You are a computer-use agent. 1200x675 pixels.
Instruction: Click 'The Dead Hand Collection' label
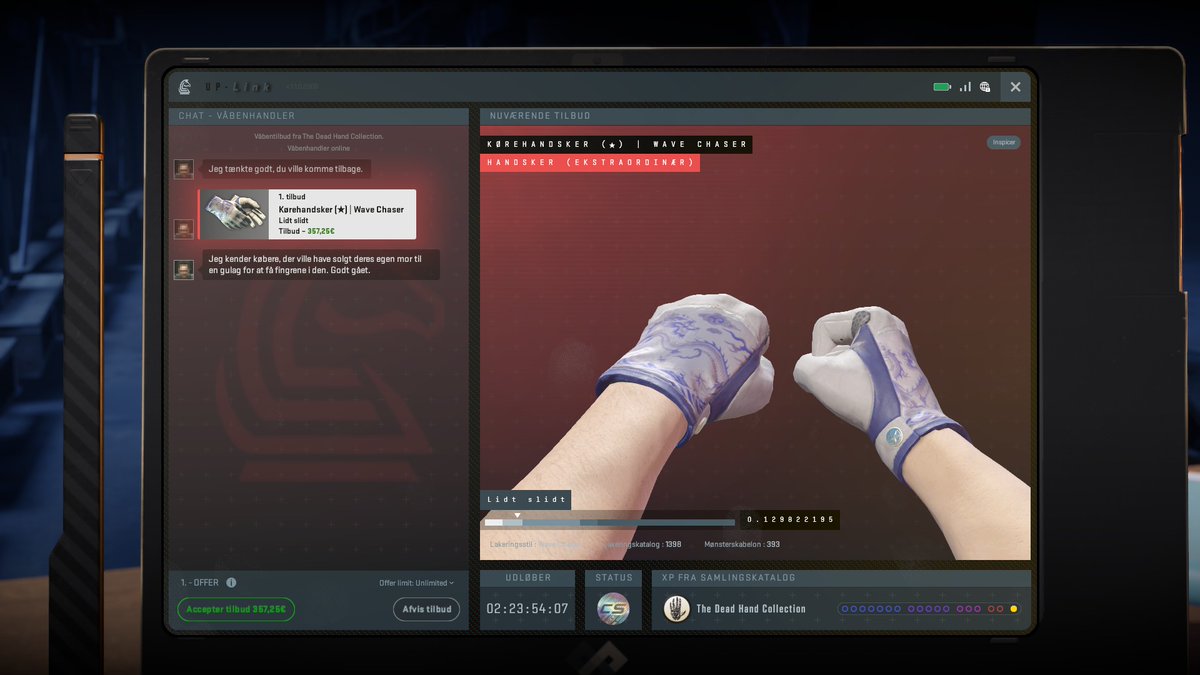[x=751, y=609]
